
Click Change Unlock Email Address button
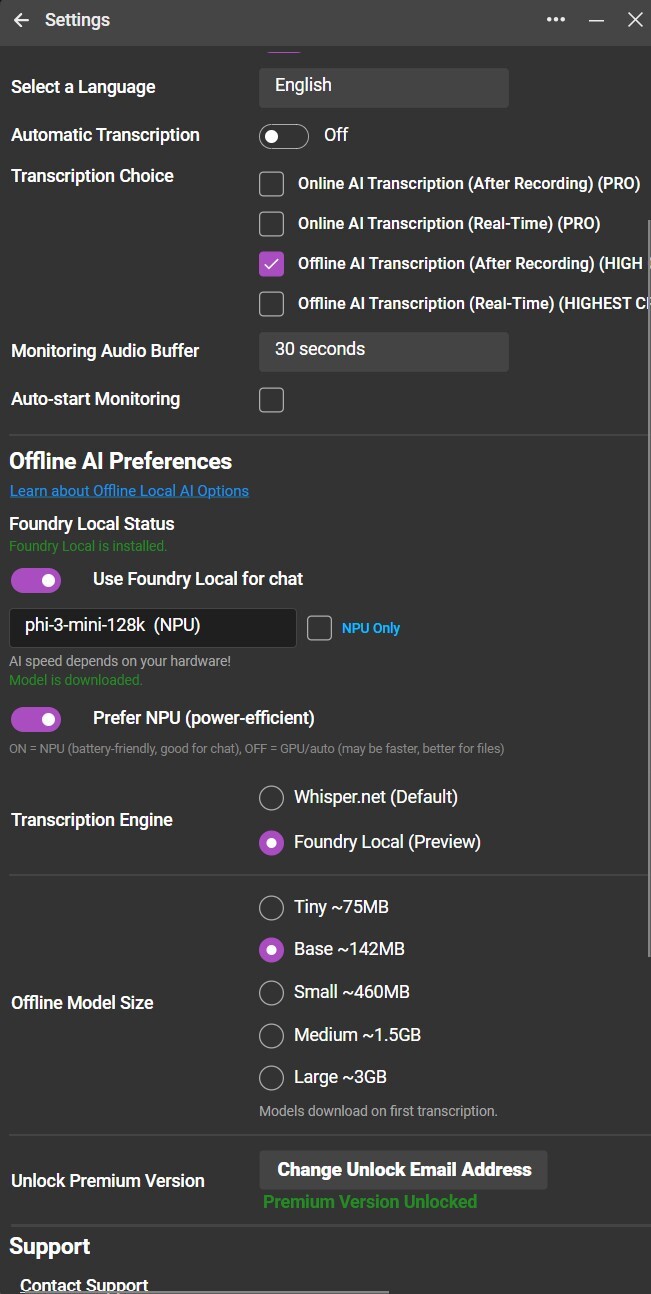403,1170
